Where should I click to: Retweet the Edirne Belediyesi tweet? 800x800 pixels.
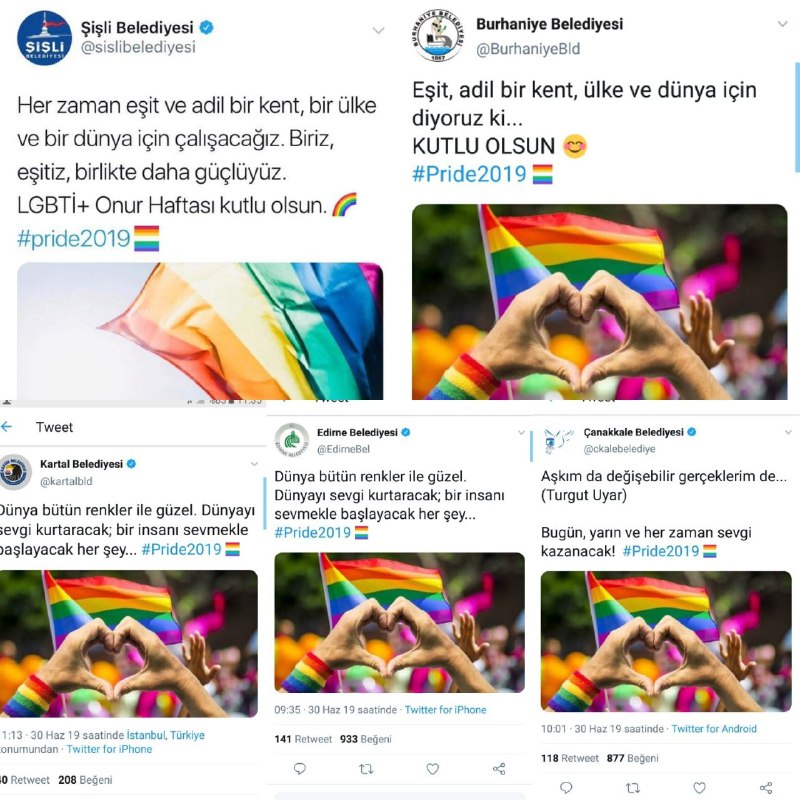pyautogui.click(x=366, y=768)
